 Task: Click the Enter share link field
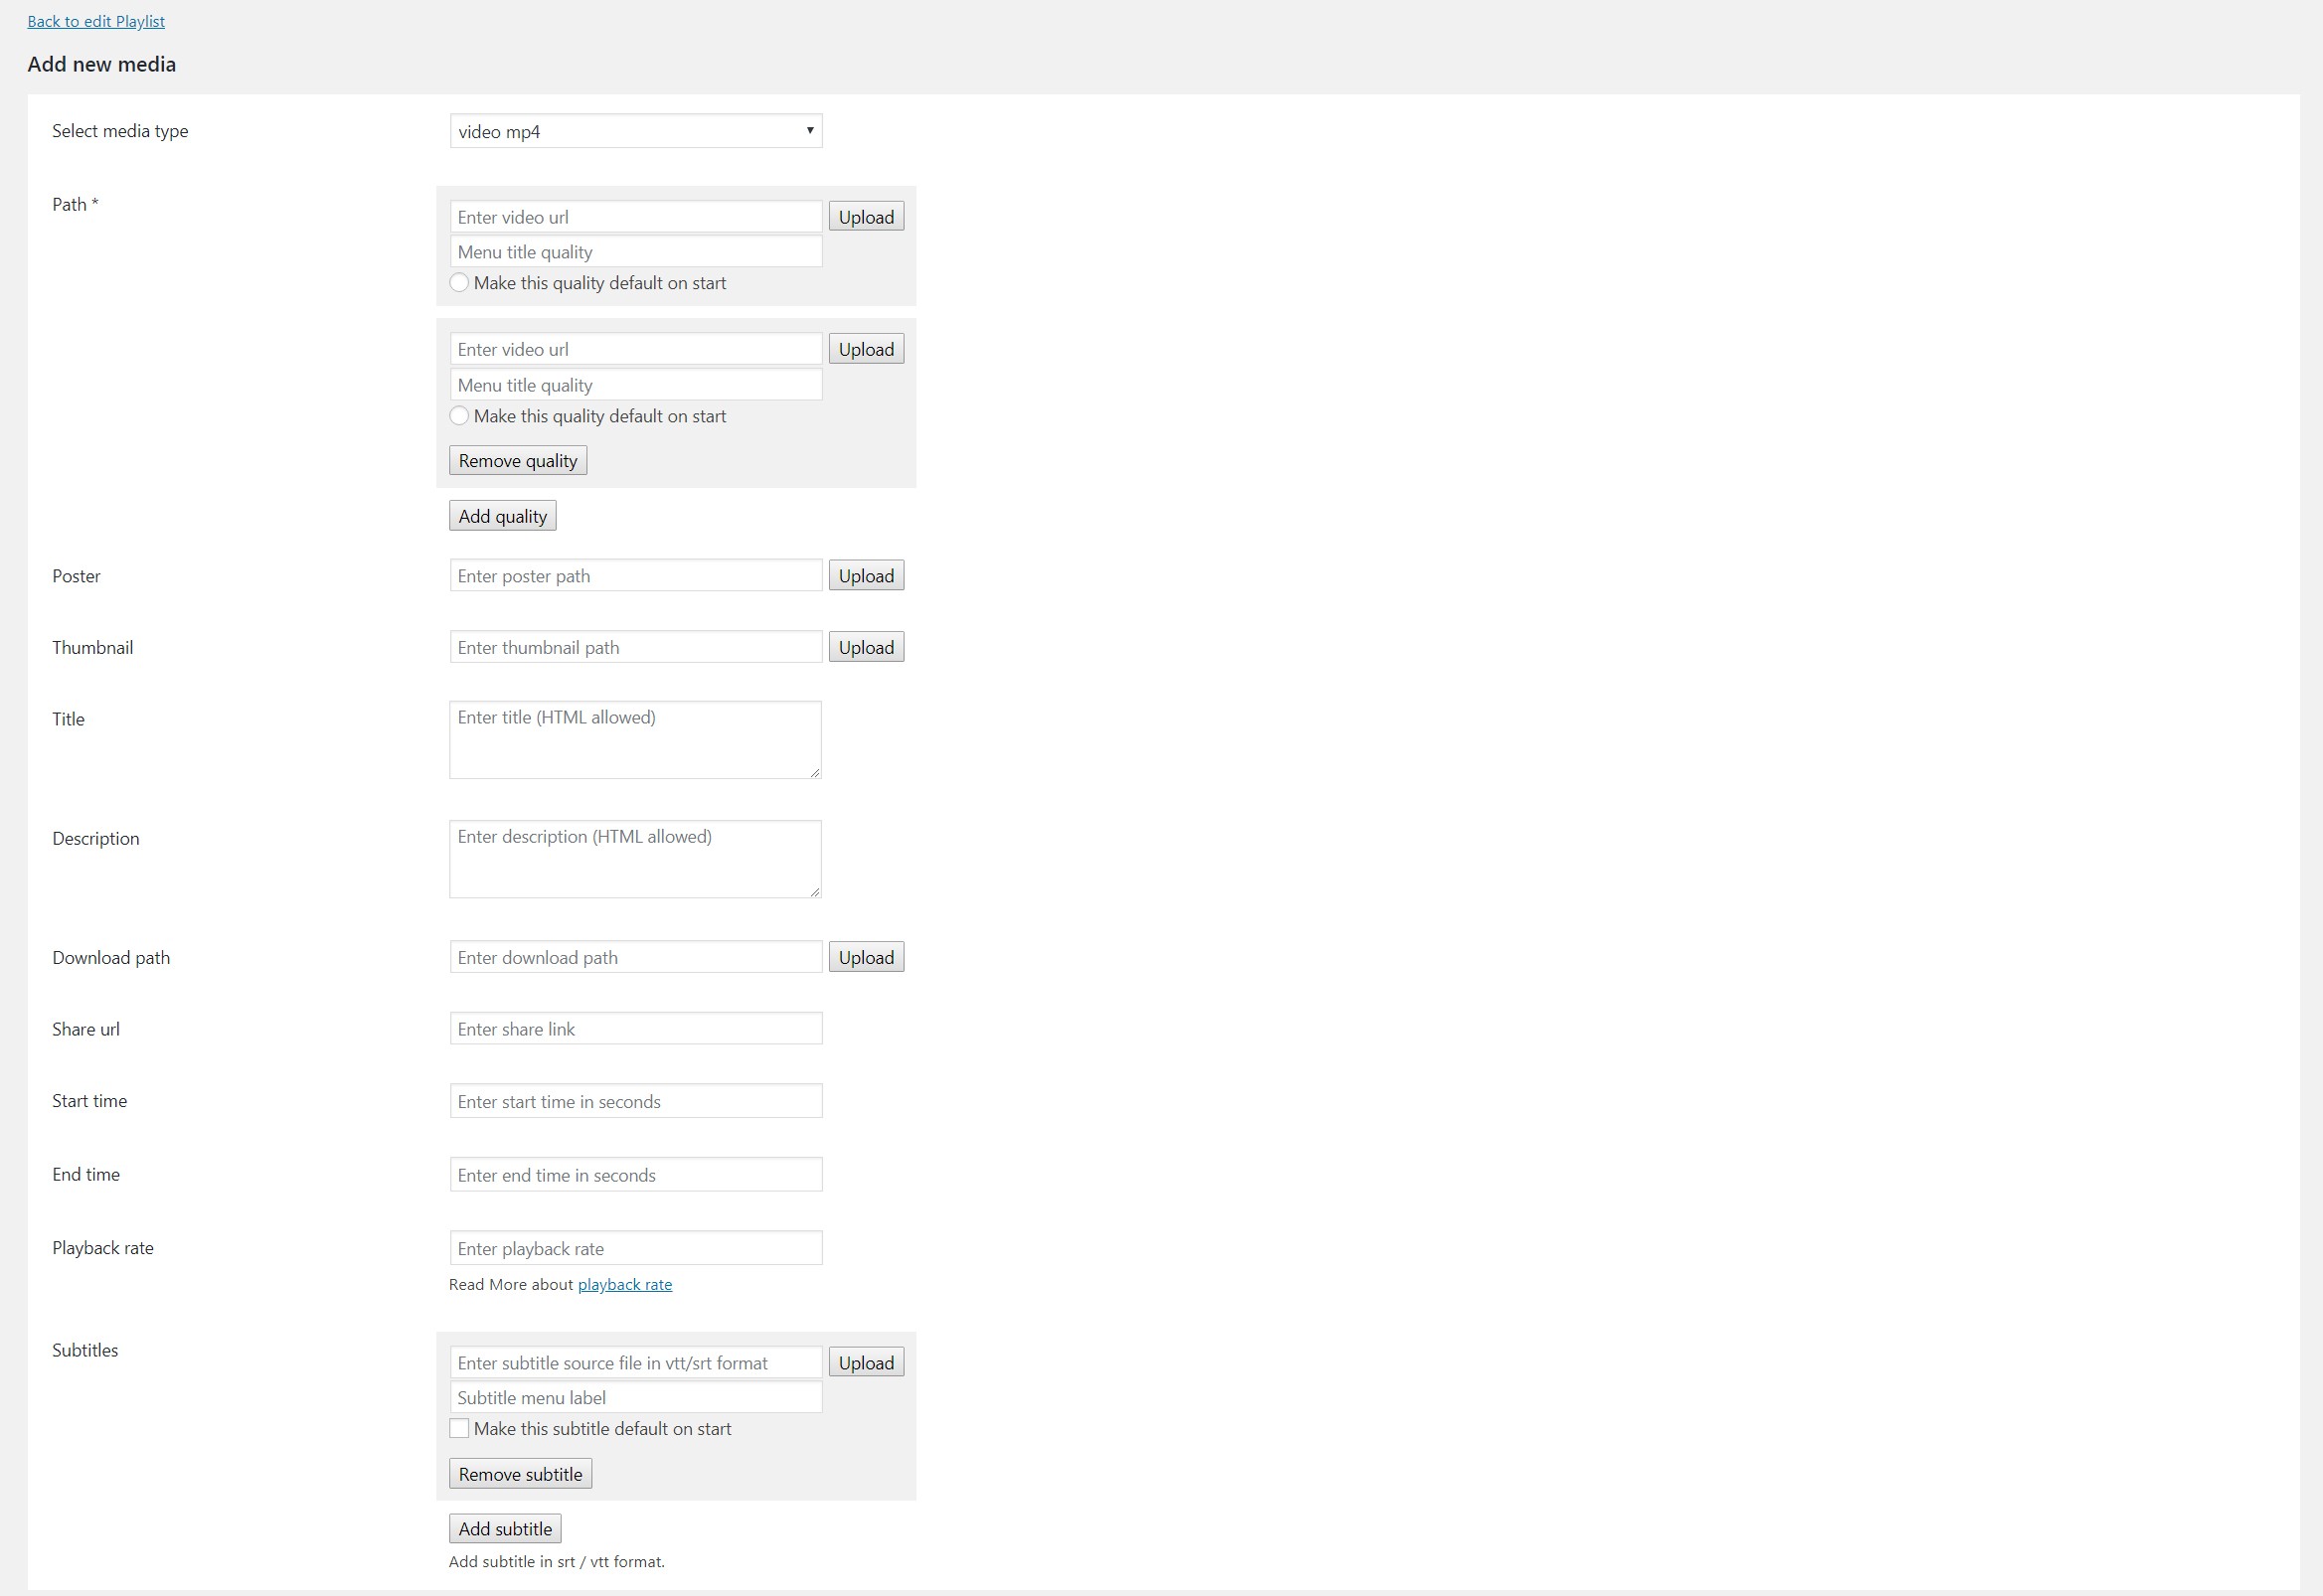click(635, 1029)
